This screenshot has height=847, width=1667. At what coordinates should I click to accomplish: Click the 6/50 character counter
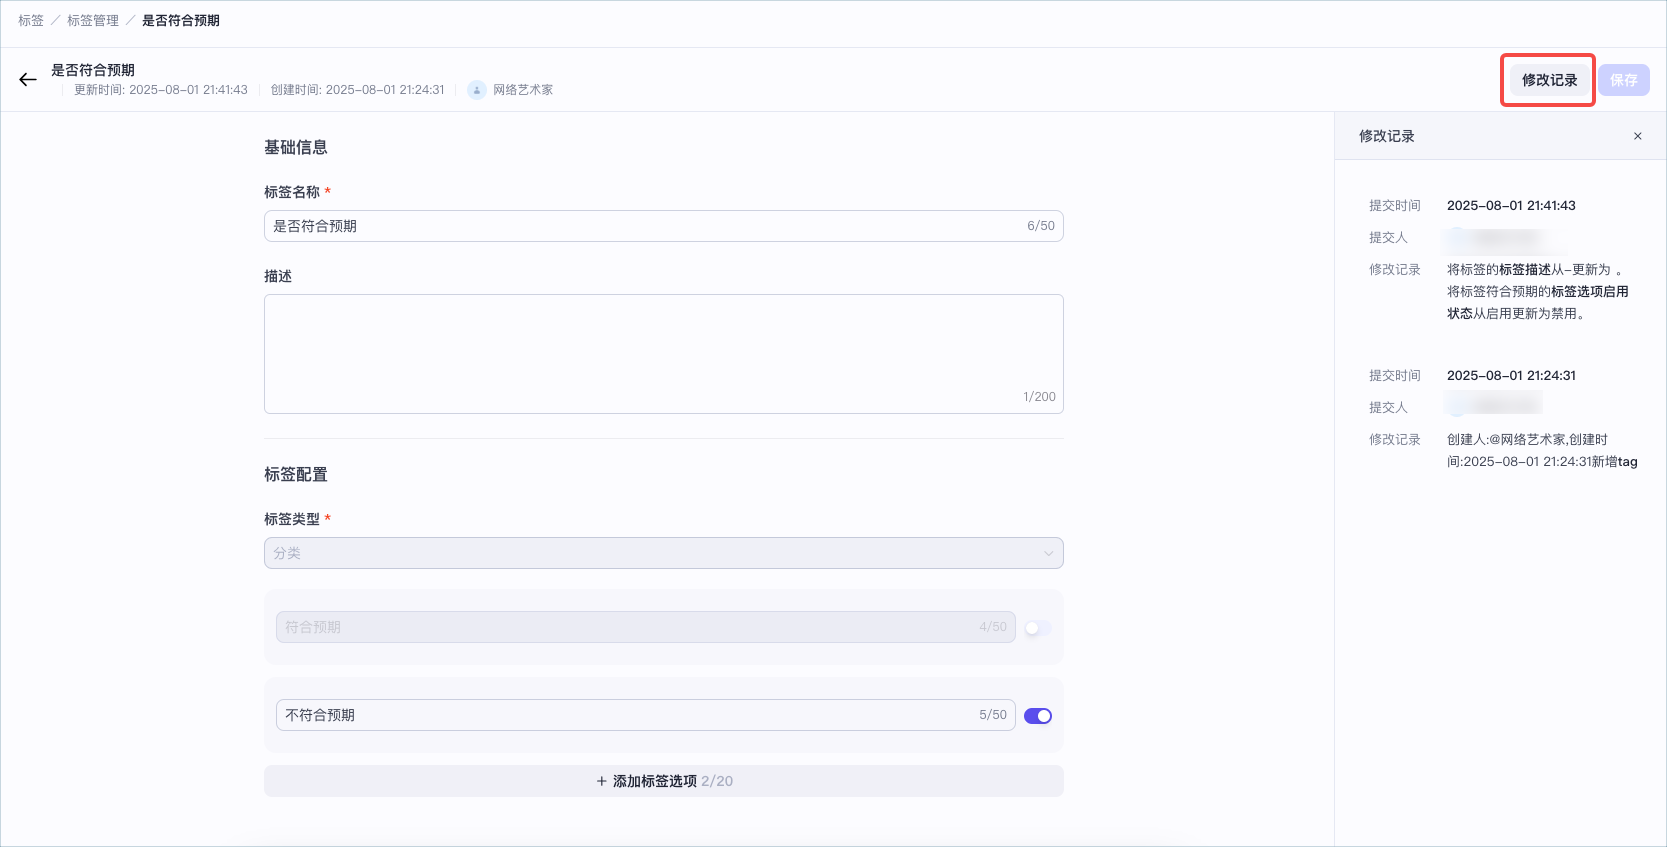point(1041,226)
